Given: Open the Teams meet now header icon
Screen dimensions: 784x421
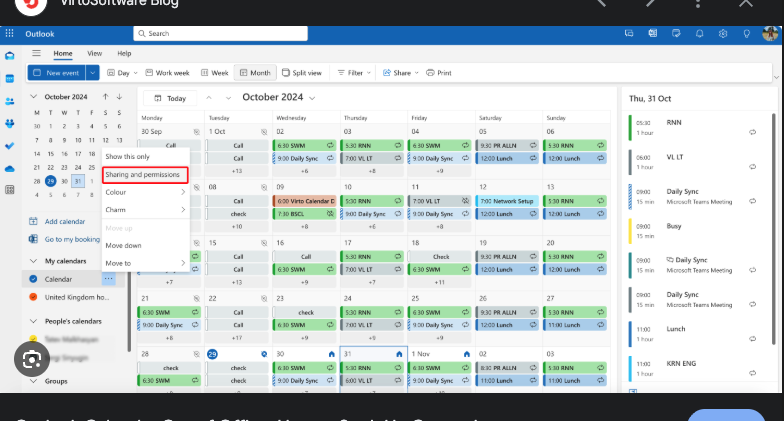Looking at the screenshot, I should click(x=629, y=34).
